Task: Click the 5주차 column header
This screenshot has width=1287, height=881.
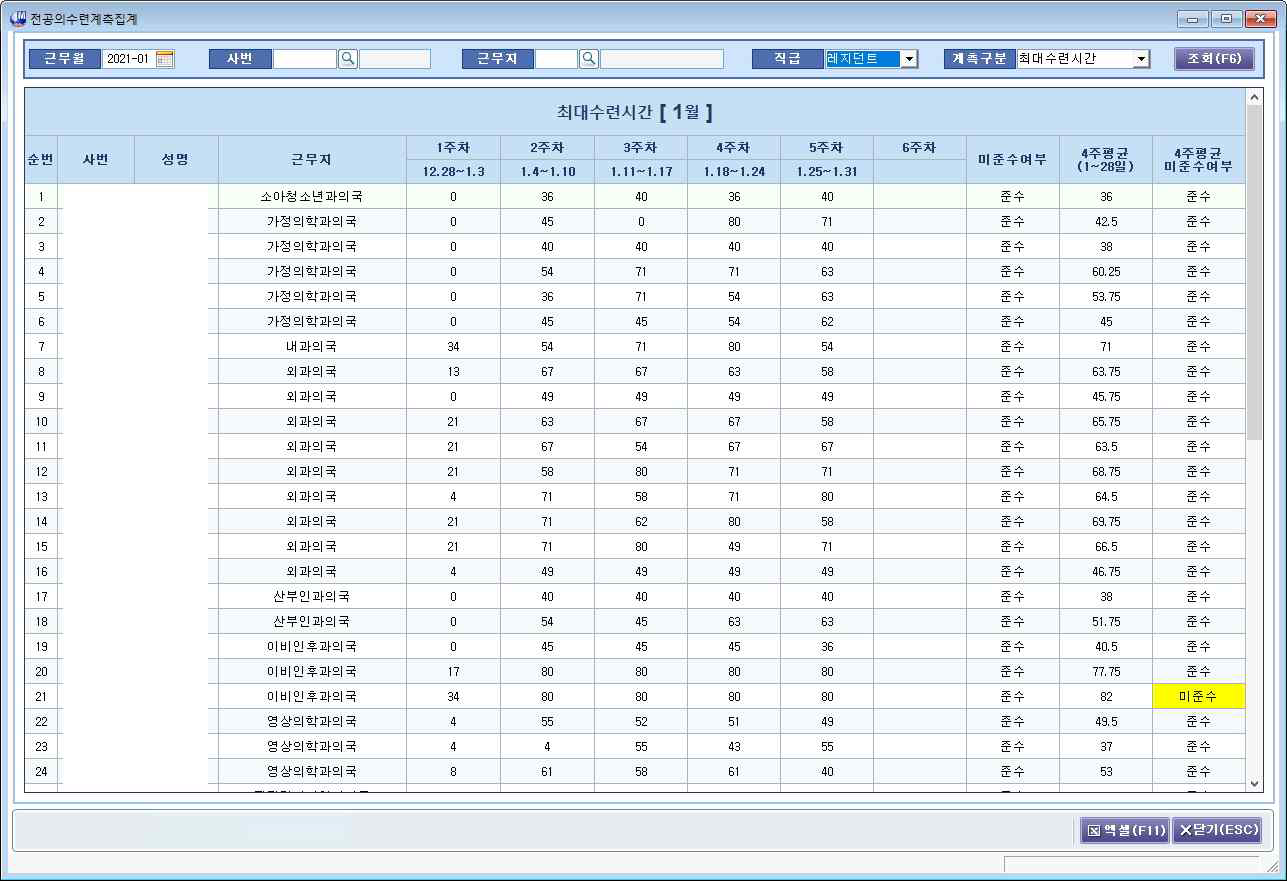Action: pos(826,148)
